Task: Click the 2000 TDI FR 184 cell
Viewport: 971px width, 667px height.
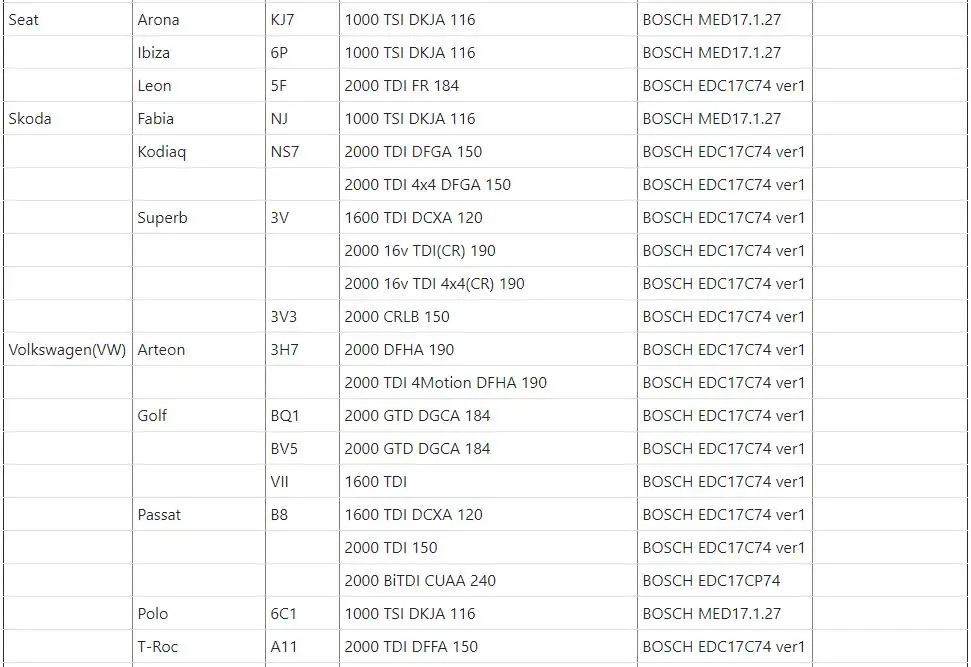Action: [488, 85]
